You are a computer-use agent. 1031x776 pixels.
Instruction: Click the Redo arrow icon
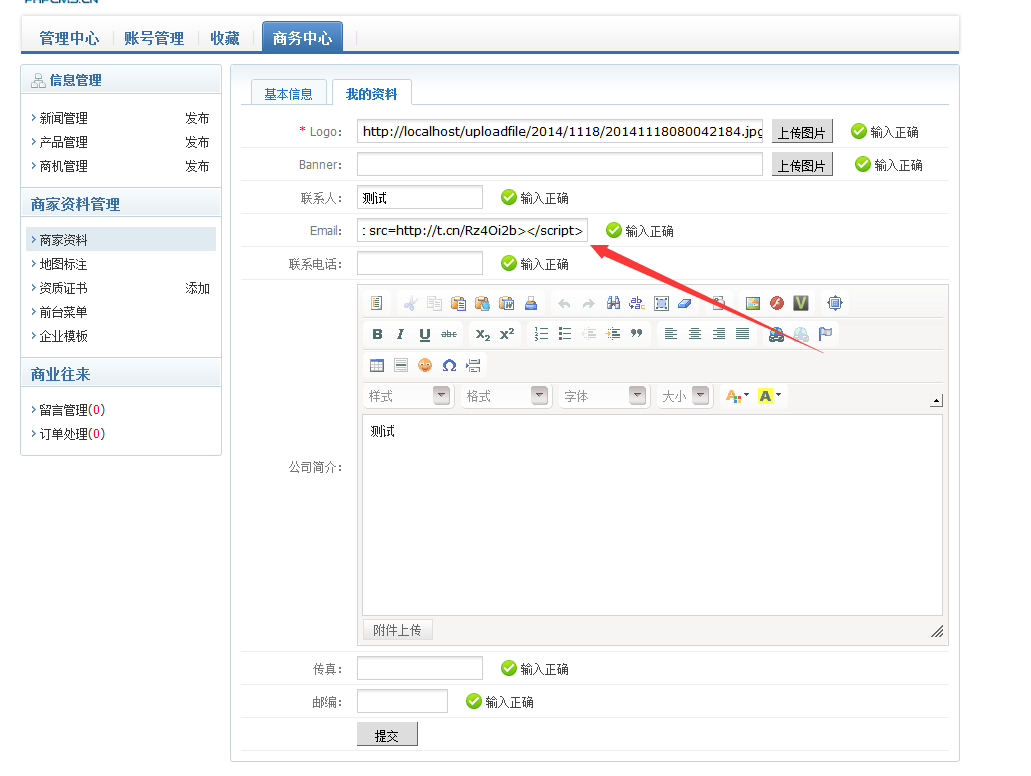coord(588,303)
